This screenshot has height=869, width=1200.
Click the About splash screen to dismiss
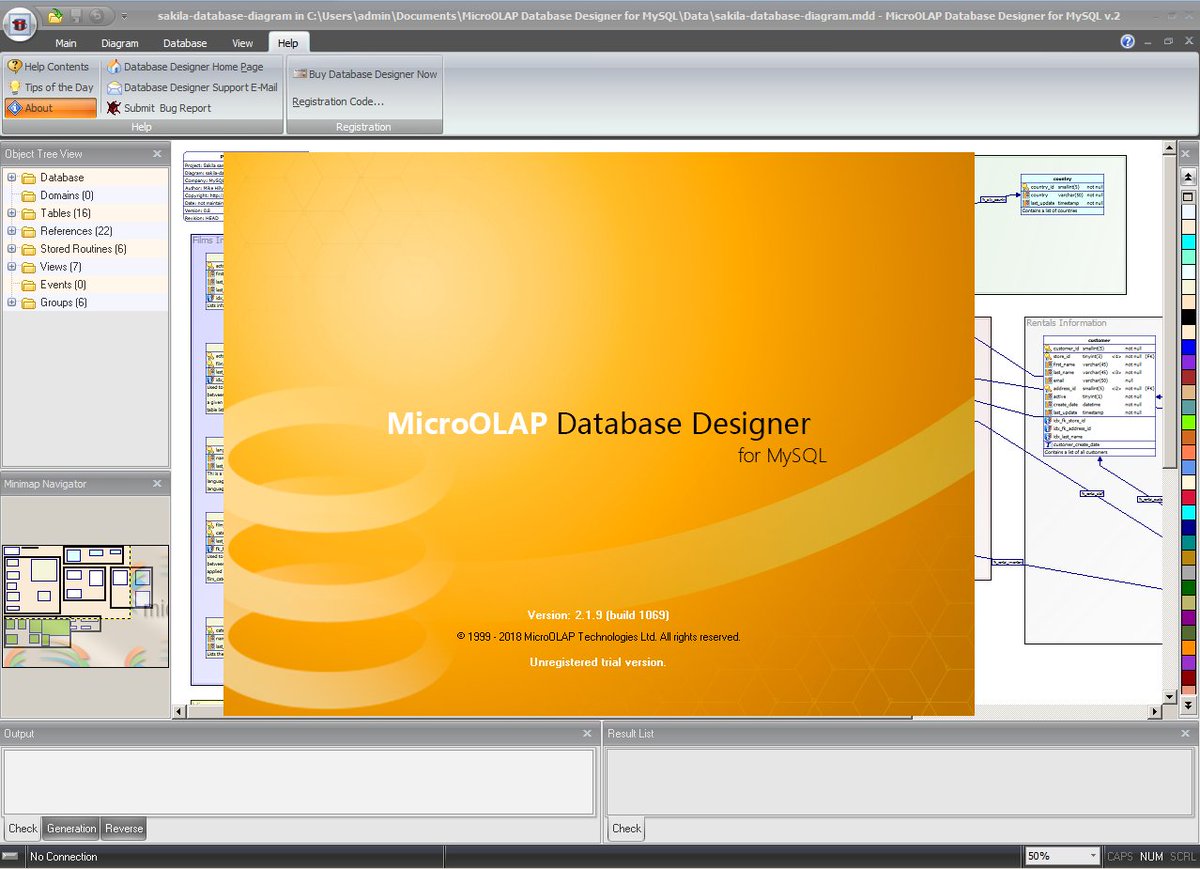pyautogui.click(x=598, y=433)
